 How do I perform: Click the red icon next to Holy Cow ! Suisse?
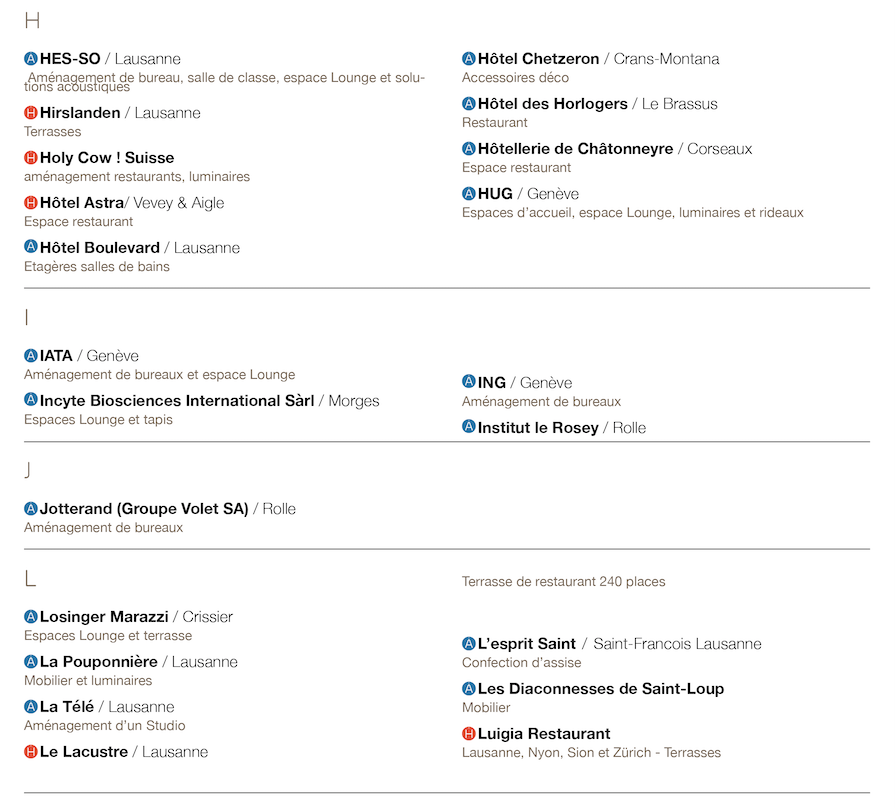pos(31,157)
